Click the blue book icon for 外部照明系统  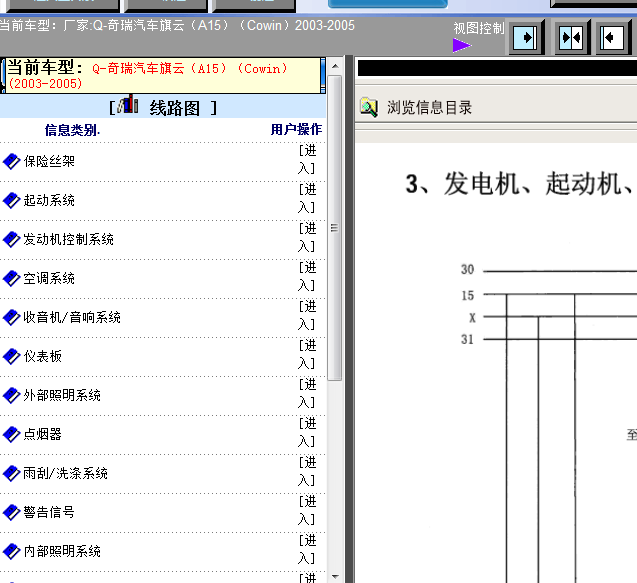click(x=11, y=395)
